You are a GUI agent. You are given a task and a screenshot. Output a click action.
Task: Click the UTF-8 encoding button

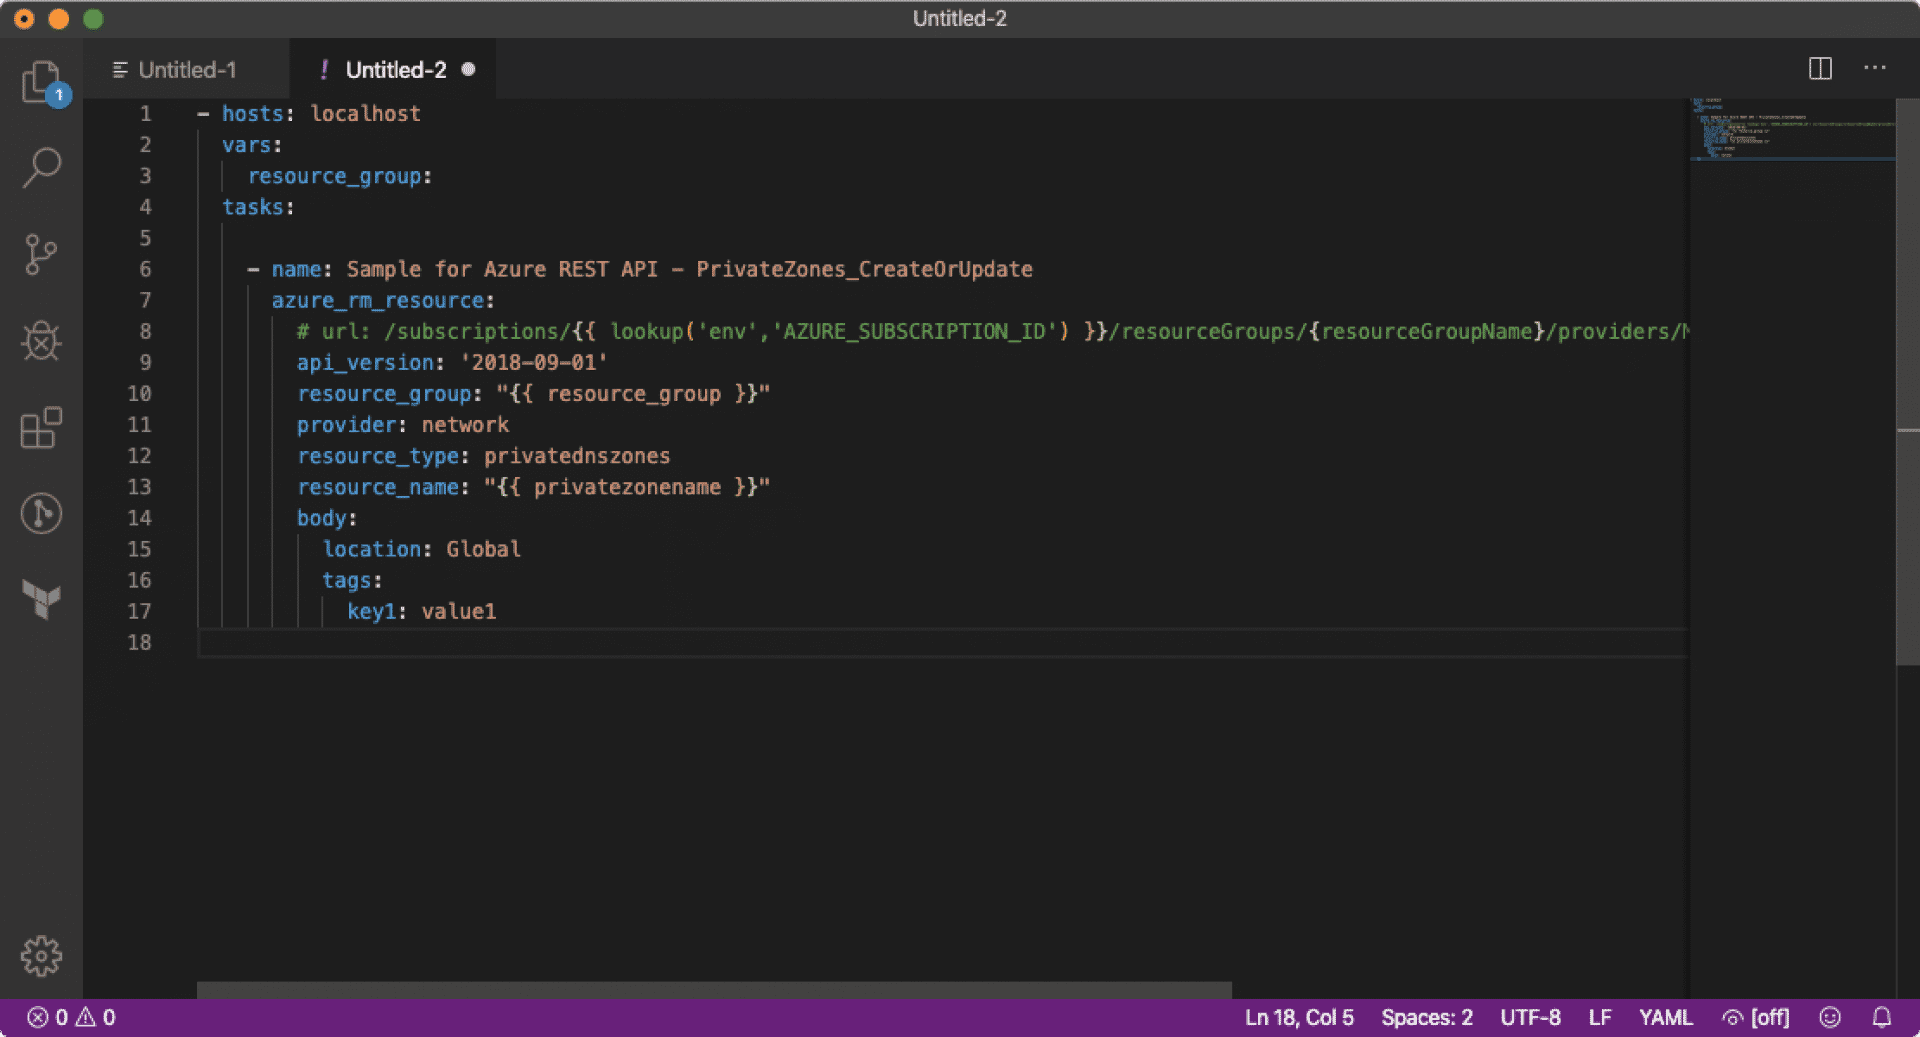point(1530,1017)
